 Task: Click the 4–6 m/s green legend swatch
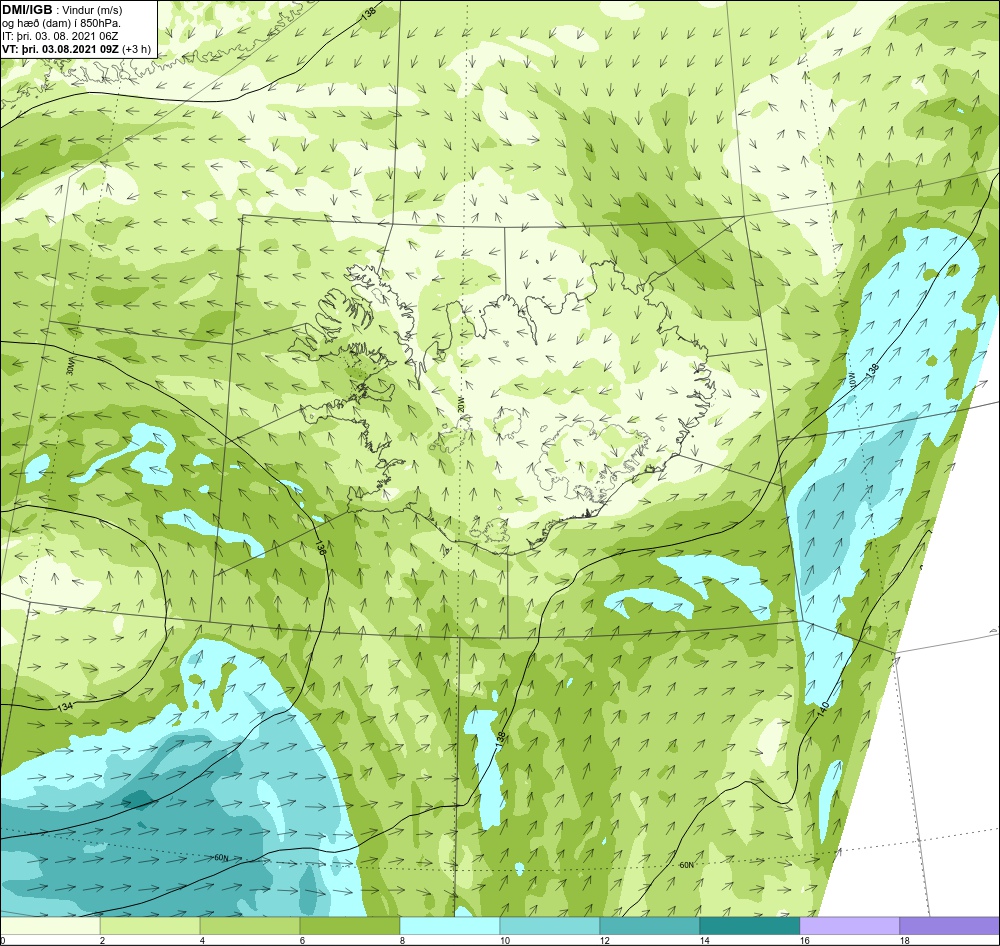coord(250,925)
